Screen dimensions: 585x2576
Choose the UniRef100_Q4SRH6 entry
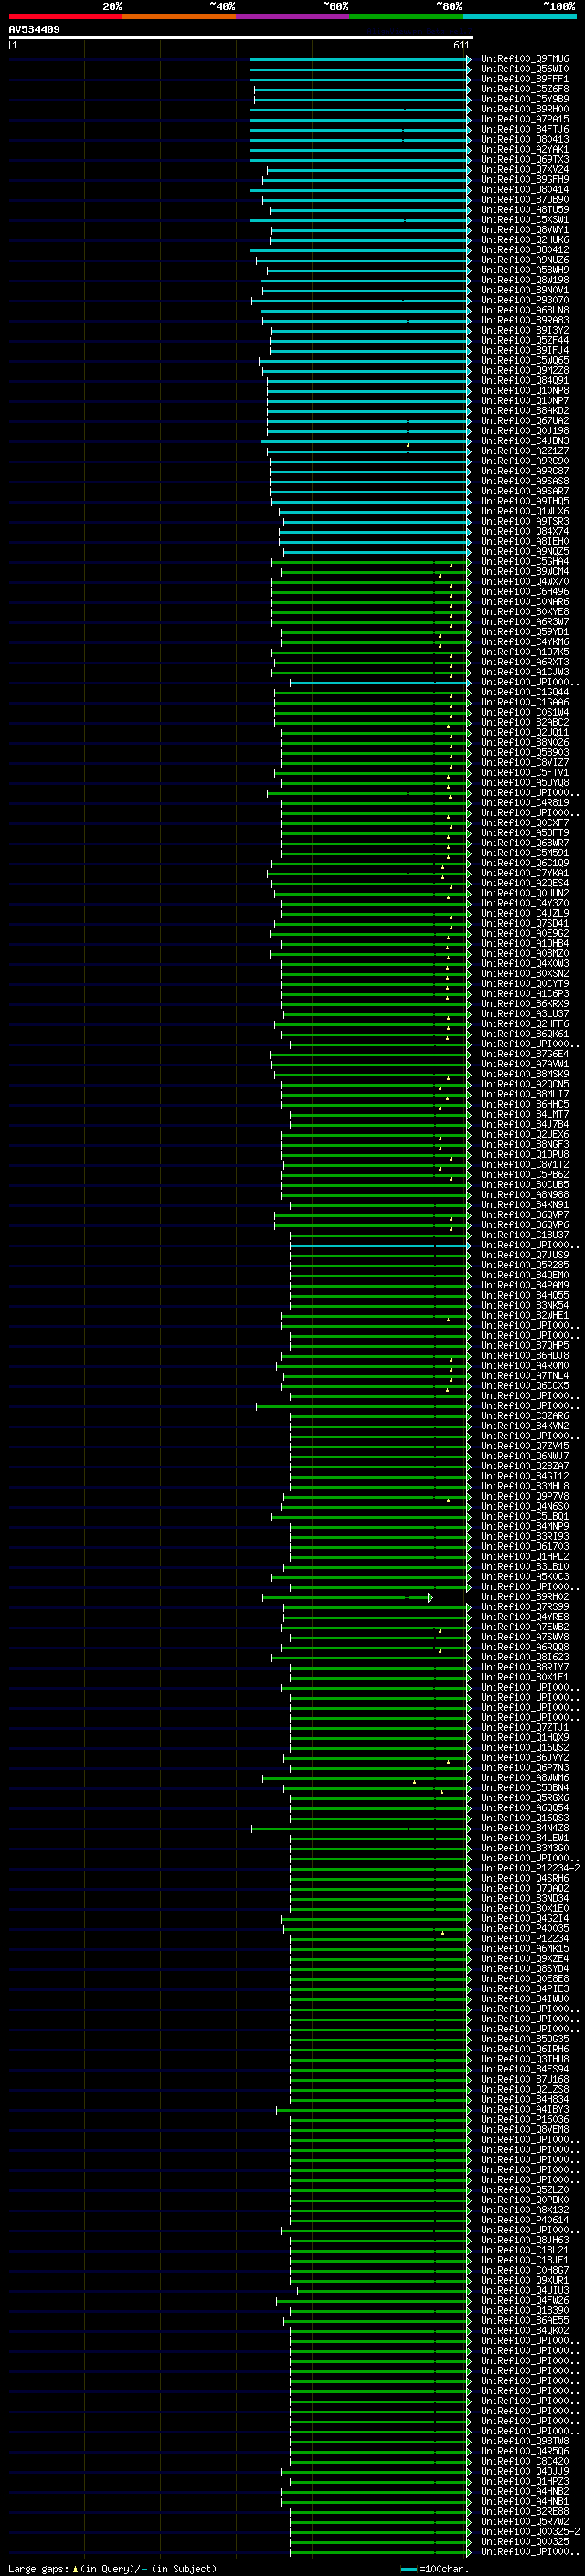tap(525, 1878)
